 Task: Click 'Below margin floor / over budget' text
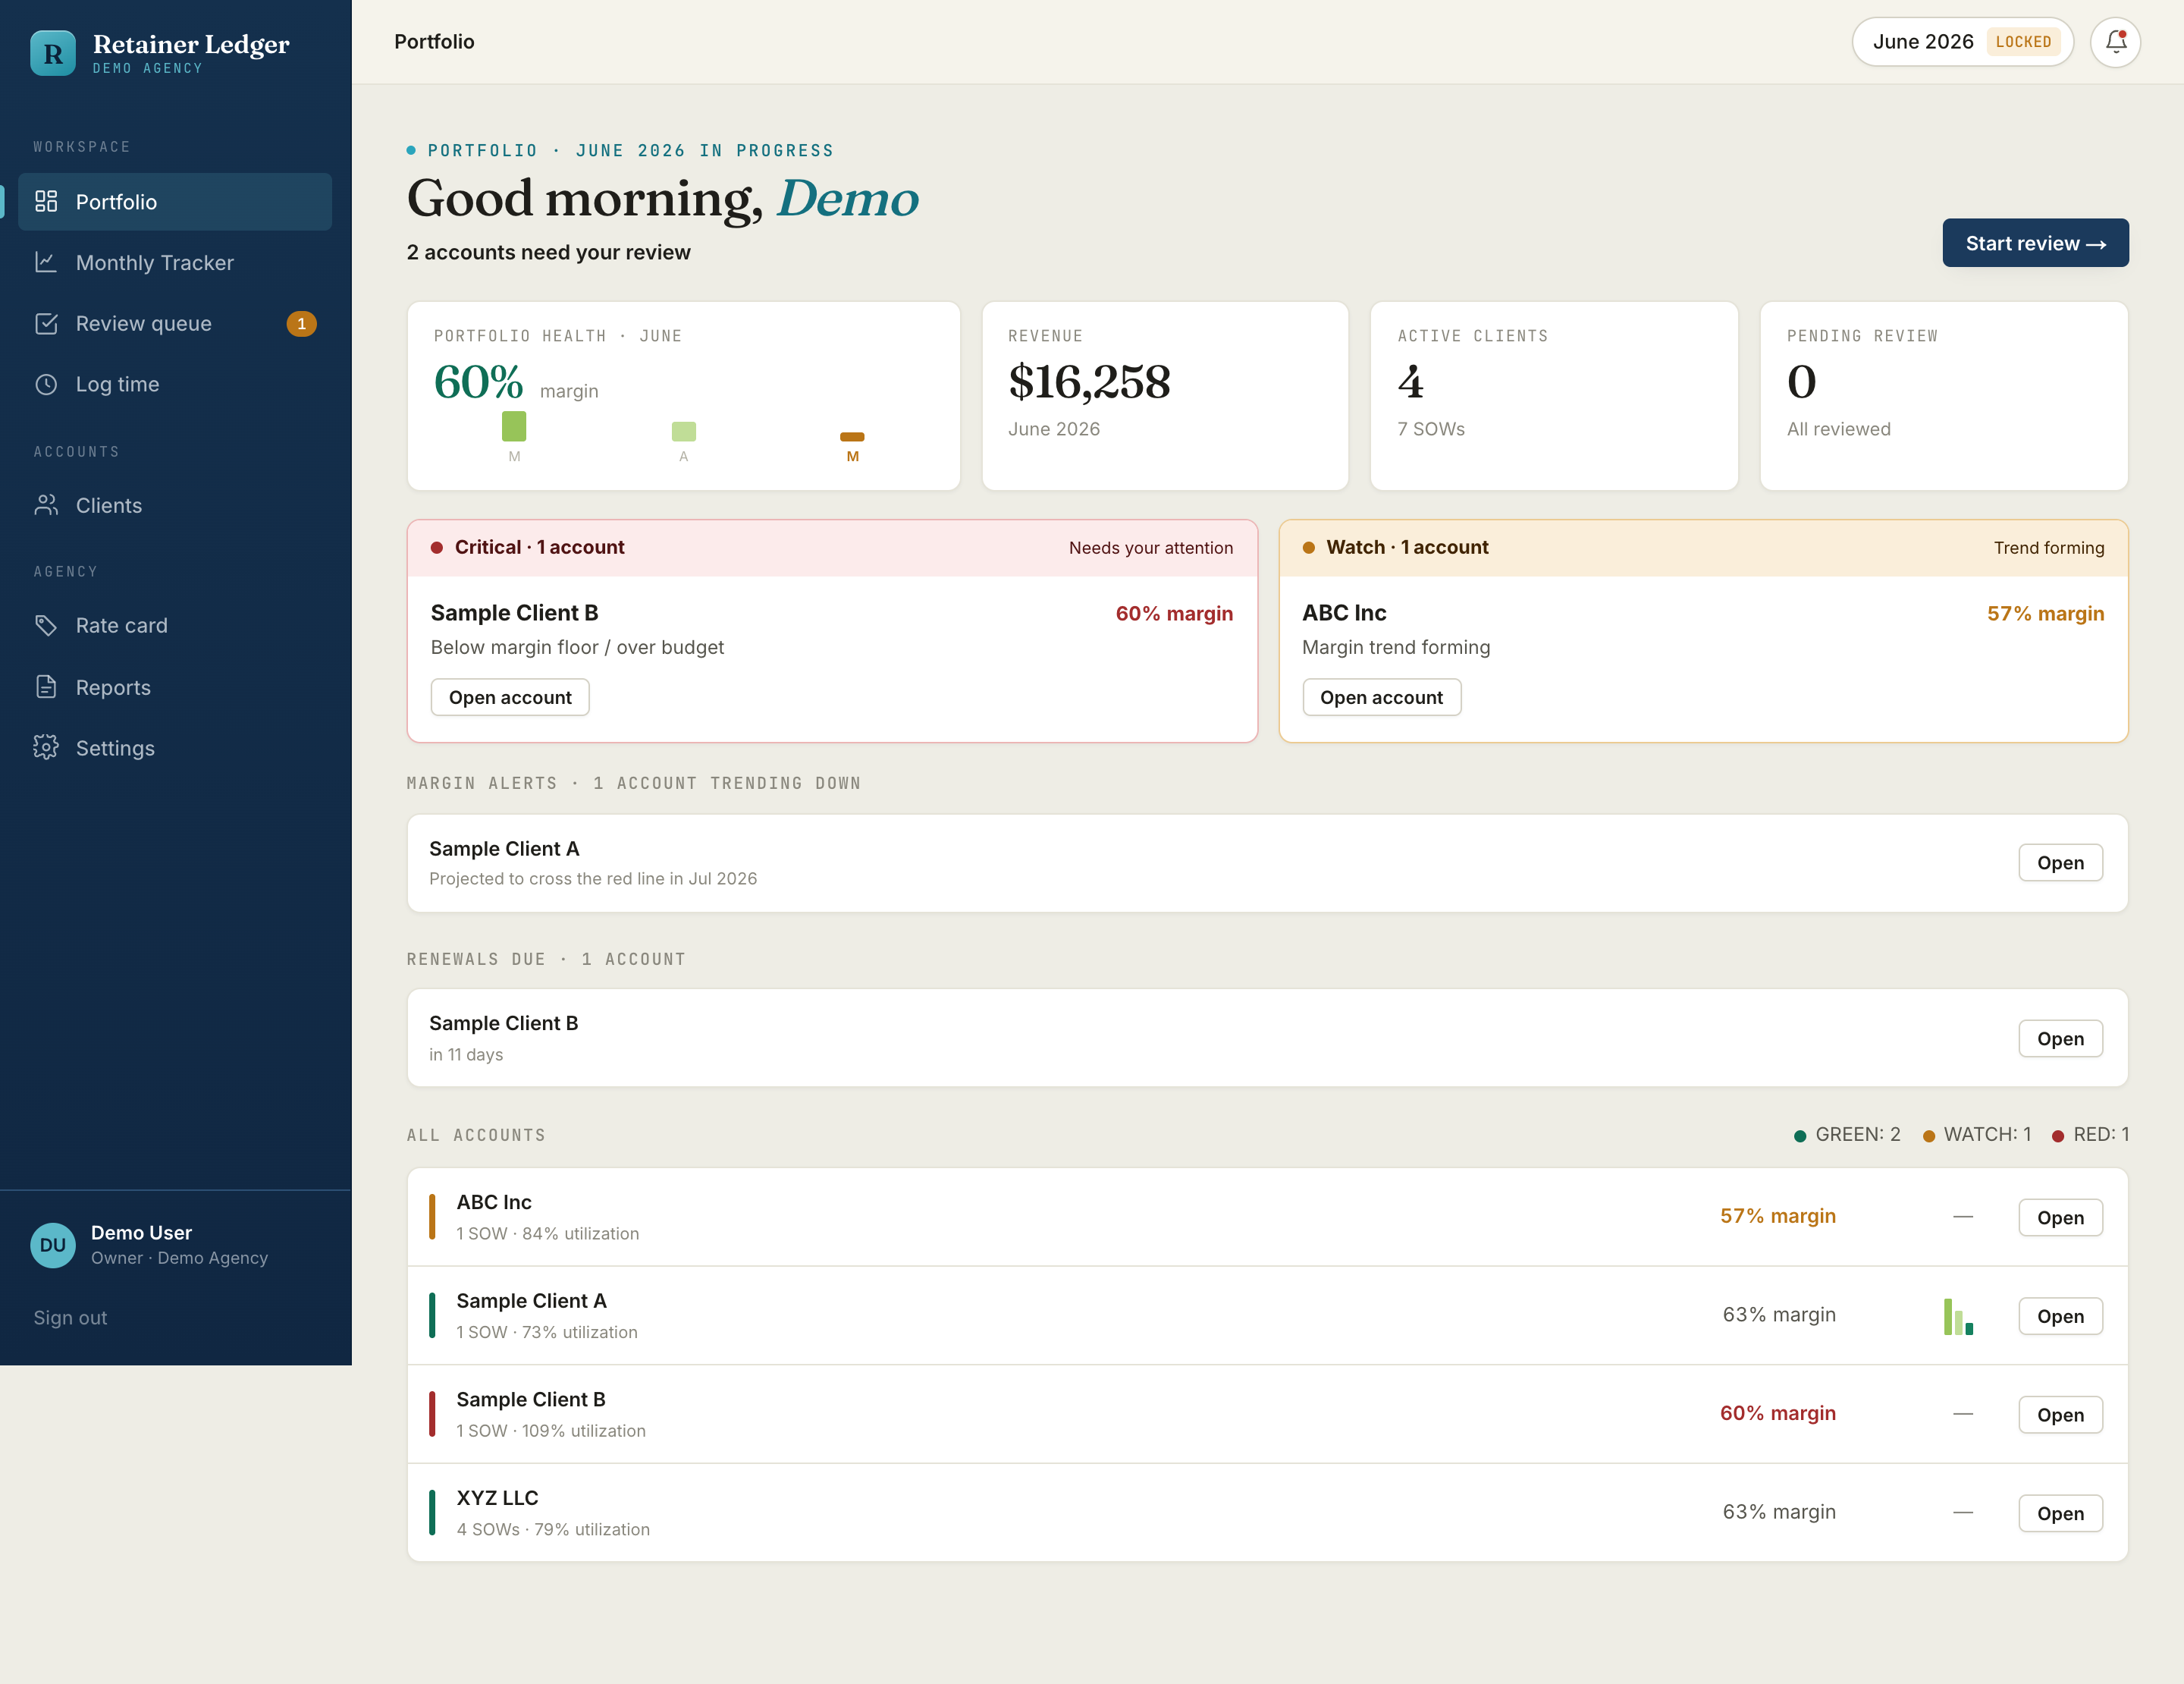[577, 647]
